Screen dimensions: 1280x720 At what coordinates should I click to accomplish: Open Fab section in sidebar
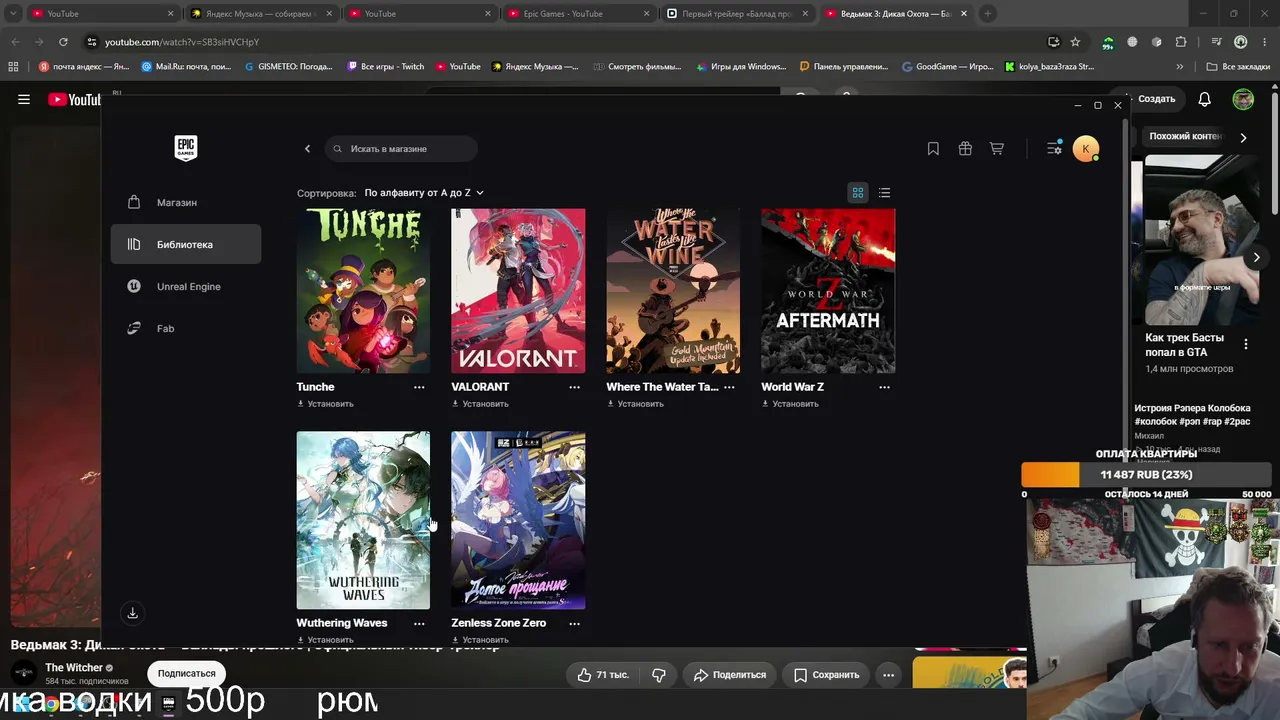[x=186, y=329]
